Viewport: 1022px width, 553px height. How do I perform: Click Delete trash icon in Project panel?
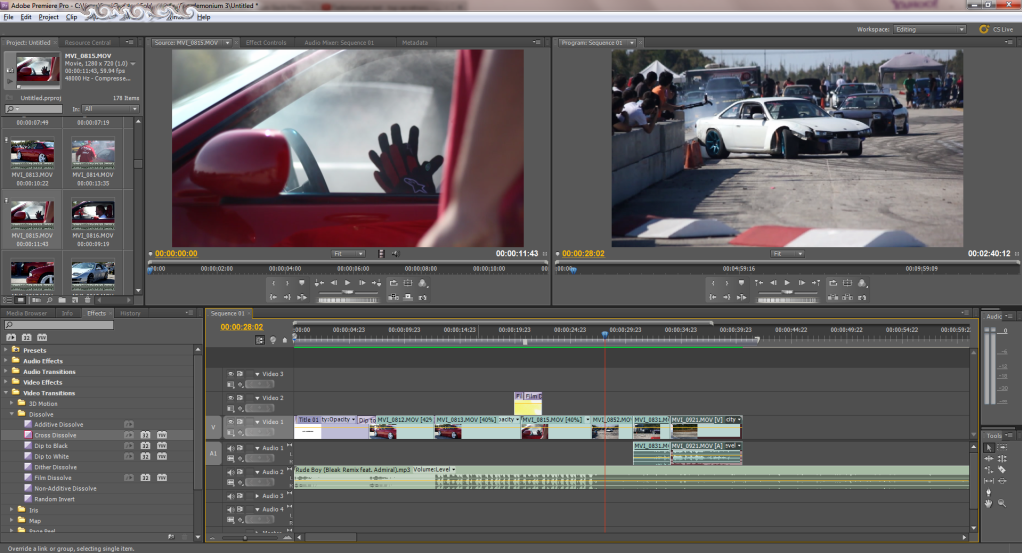coord(87,300)
